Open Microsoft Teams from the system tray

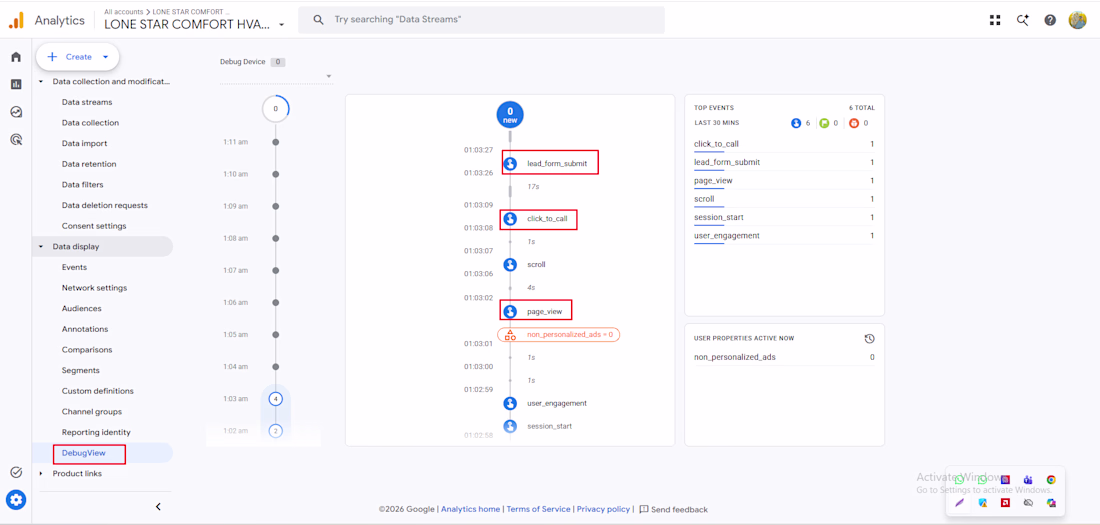point(1028,479)
